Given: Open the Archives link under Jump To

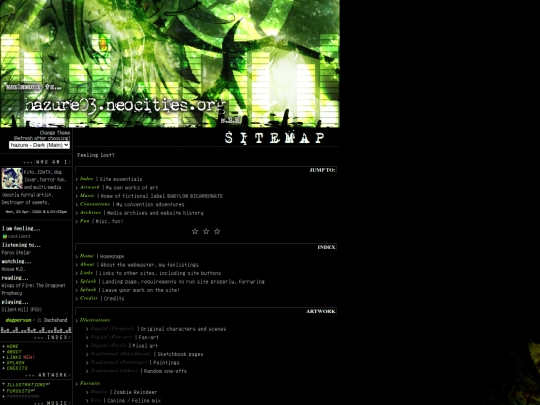Looking at the screenshot, I should (x=90, y=212).
